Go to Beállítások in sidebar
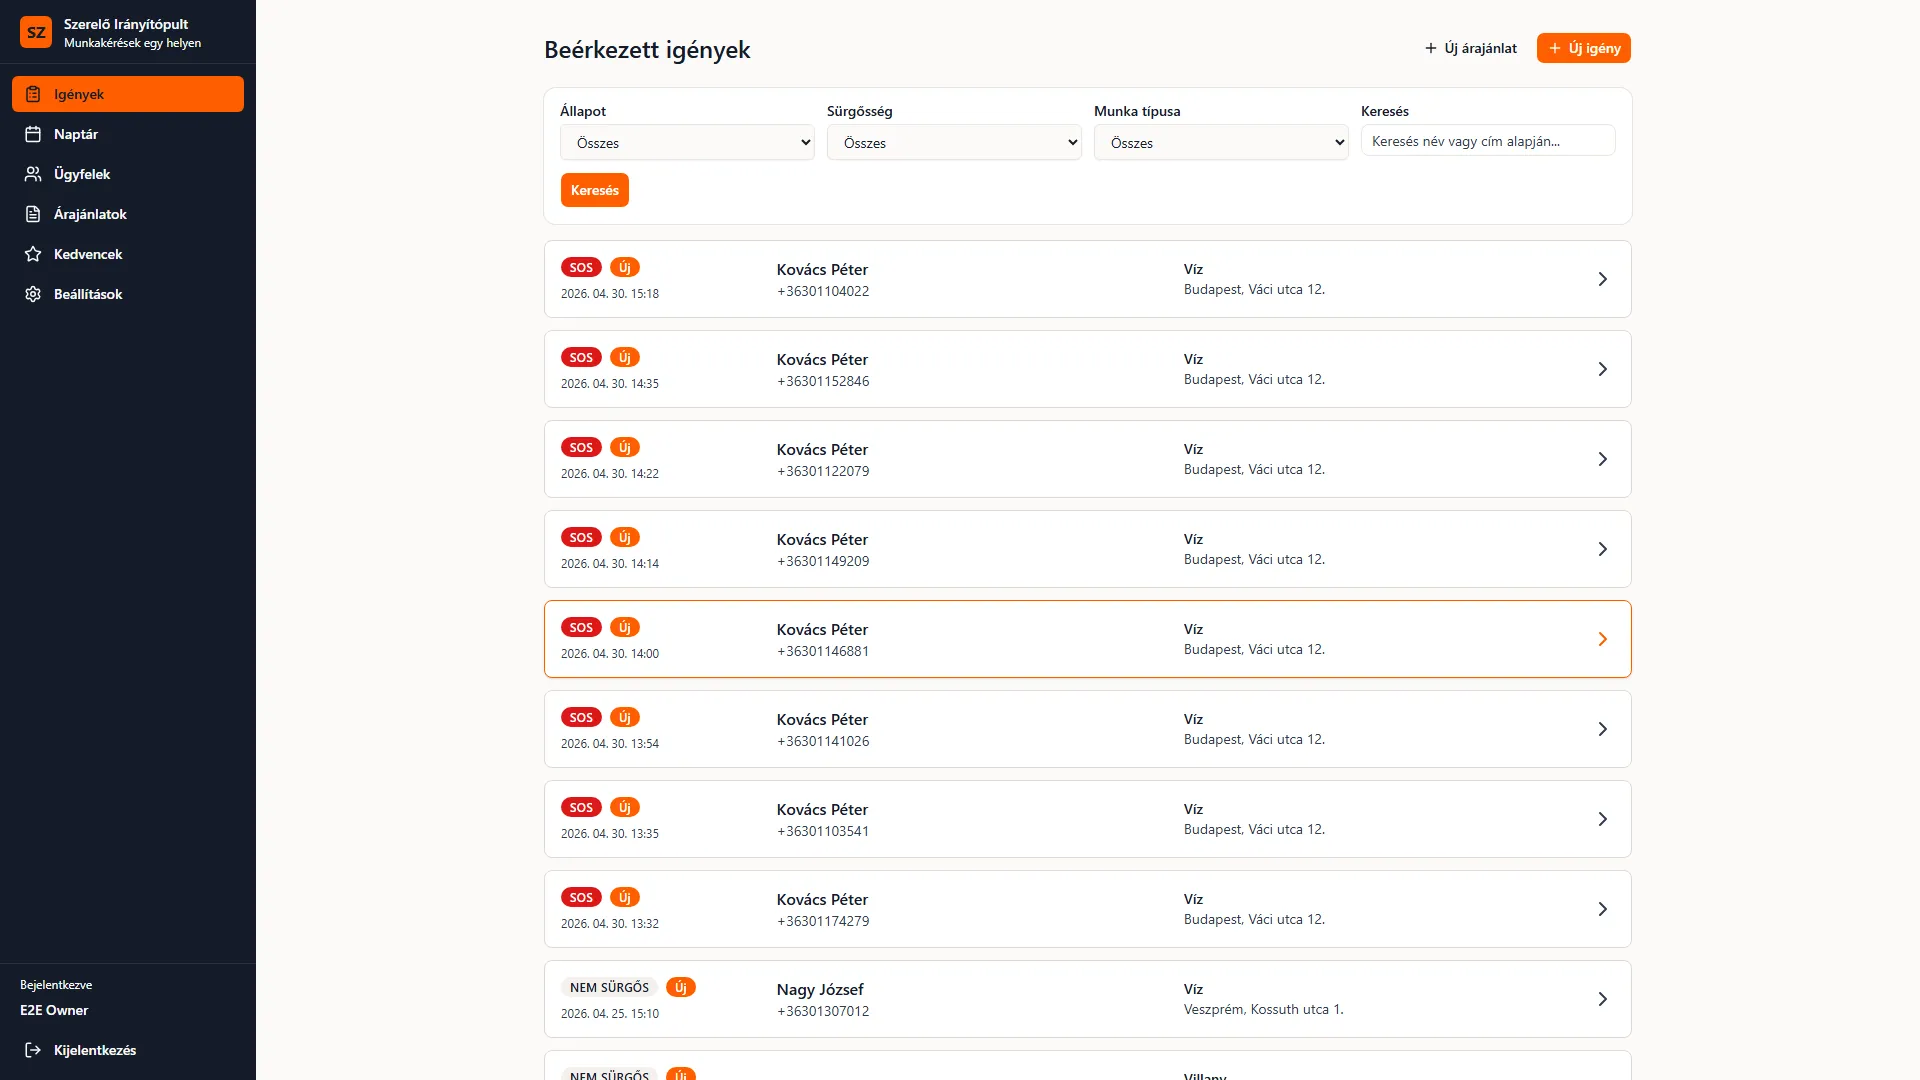1920x1080 pixels. [x=128, y=294]
